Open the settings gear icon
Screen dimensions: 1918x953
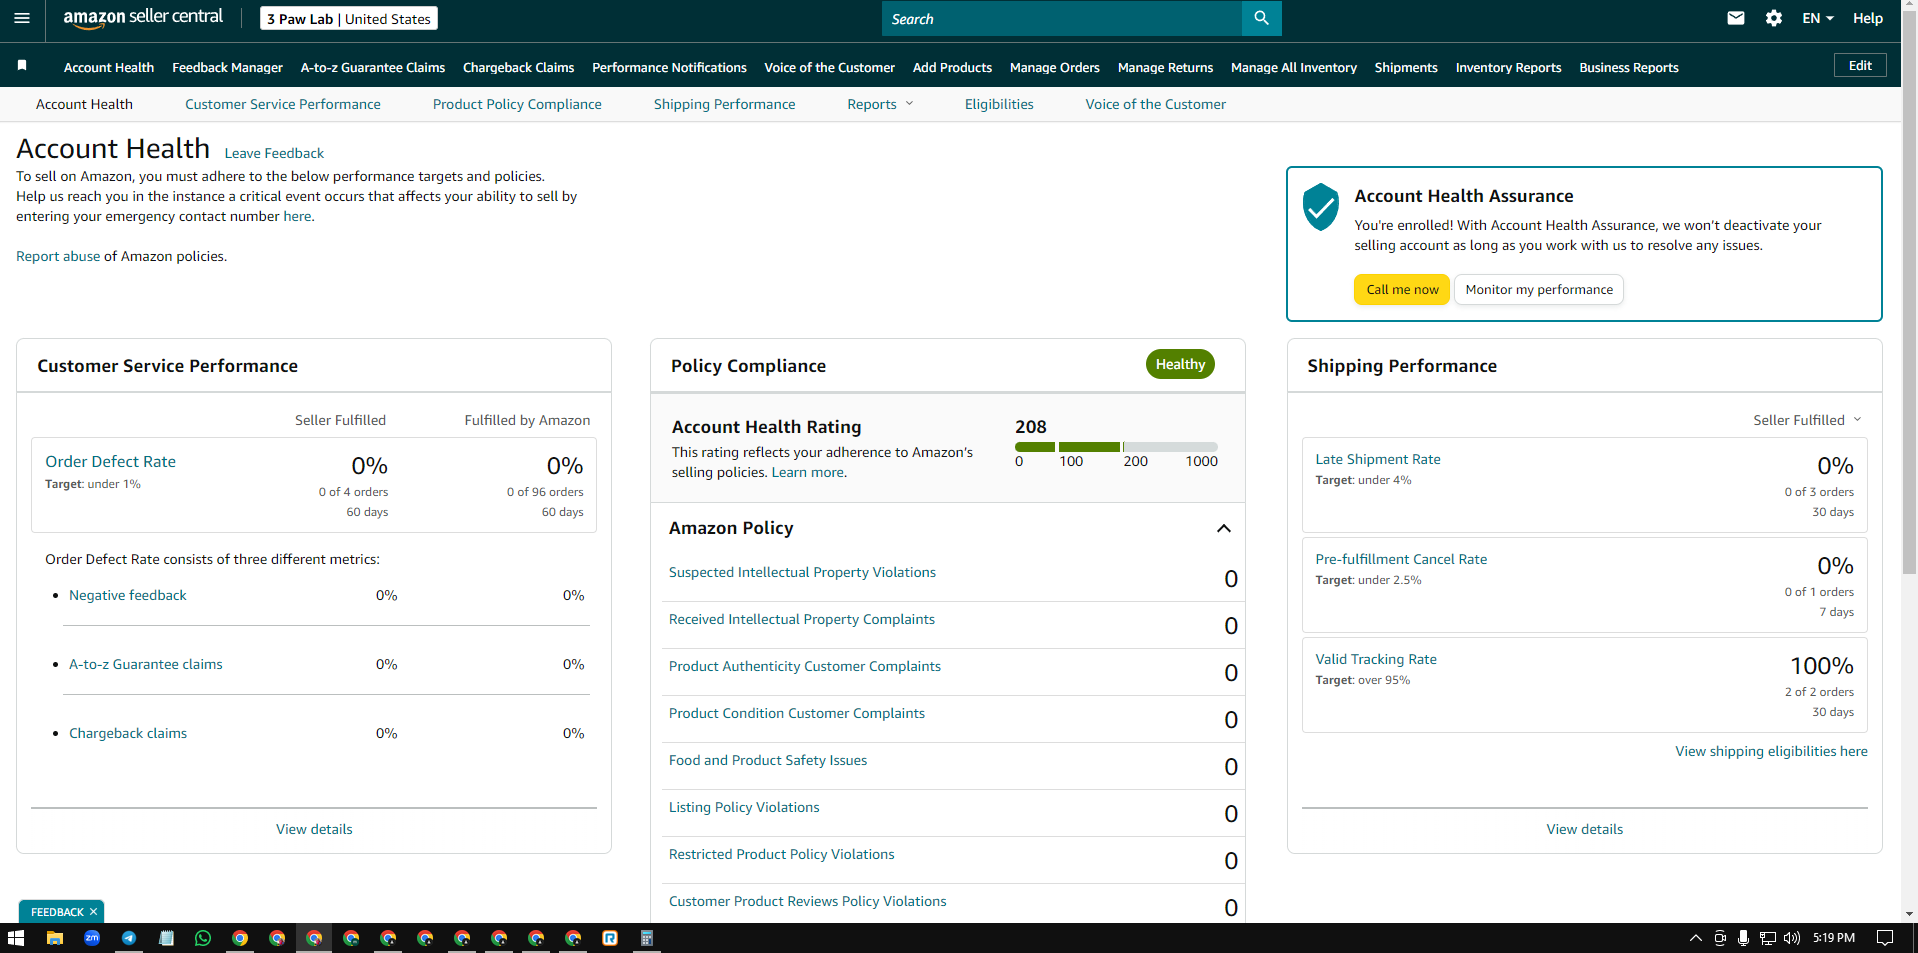coord(1774,18)
